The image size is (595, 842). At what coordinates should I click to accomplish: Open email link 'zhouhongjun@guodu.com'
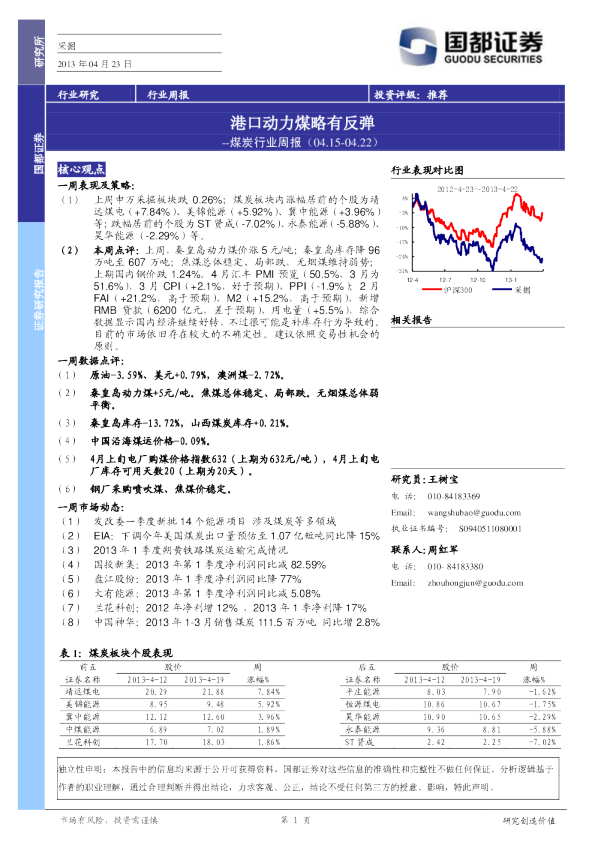click(x=475, y=583)
